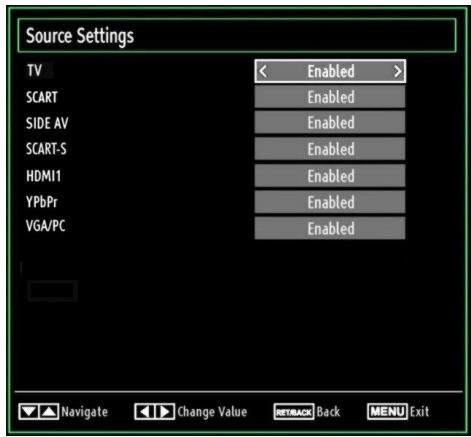
Task: Select the TV source row label
Action: pos(34,71)
